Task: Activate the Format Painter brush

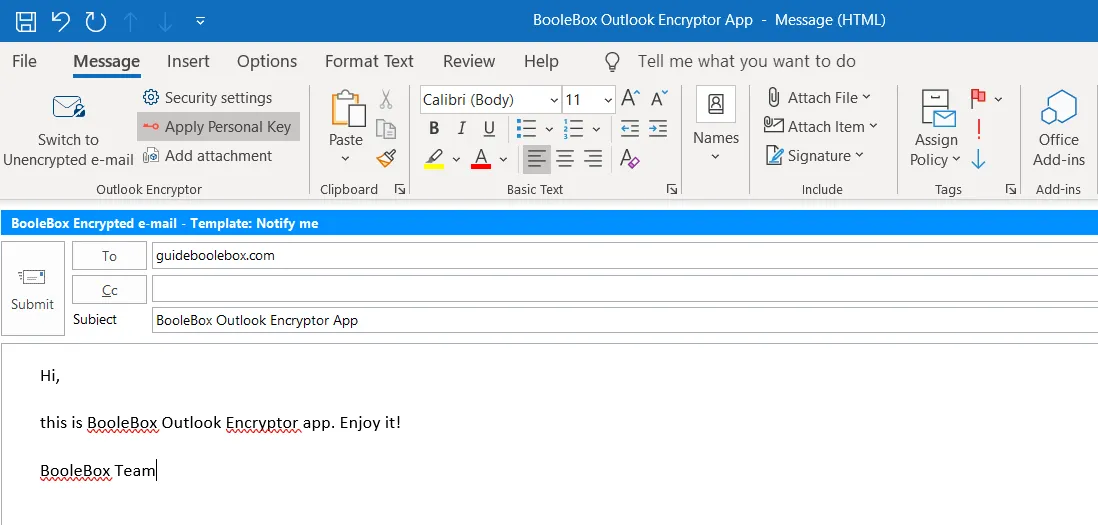Action: [x=386, y=158]
